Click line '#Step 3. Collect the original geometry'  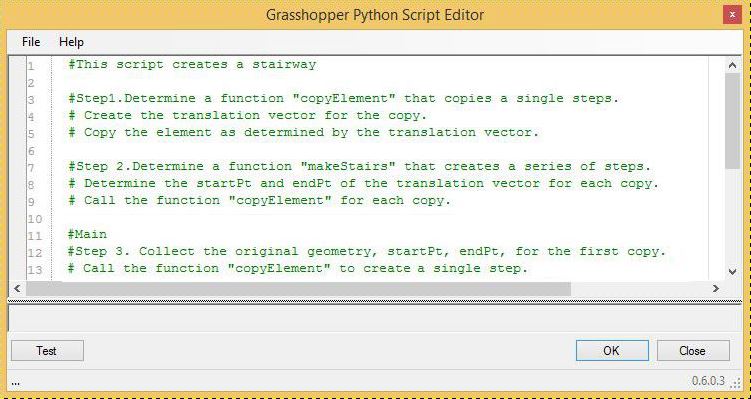(x=367, y=251)
